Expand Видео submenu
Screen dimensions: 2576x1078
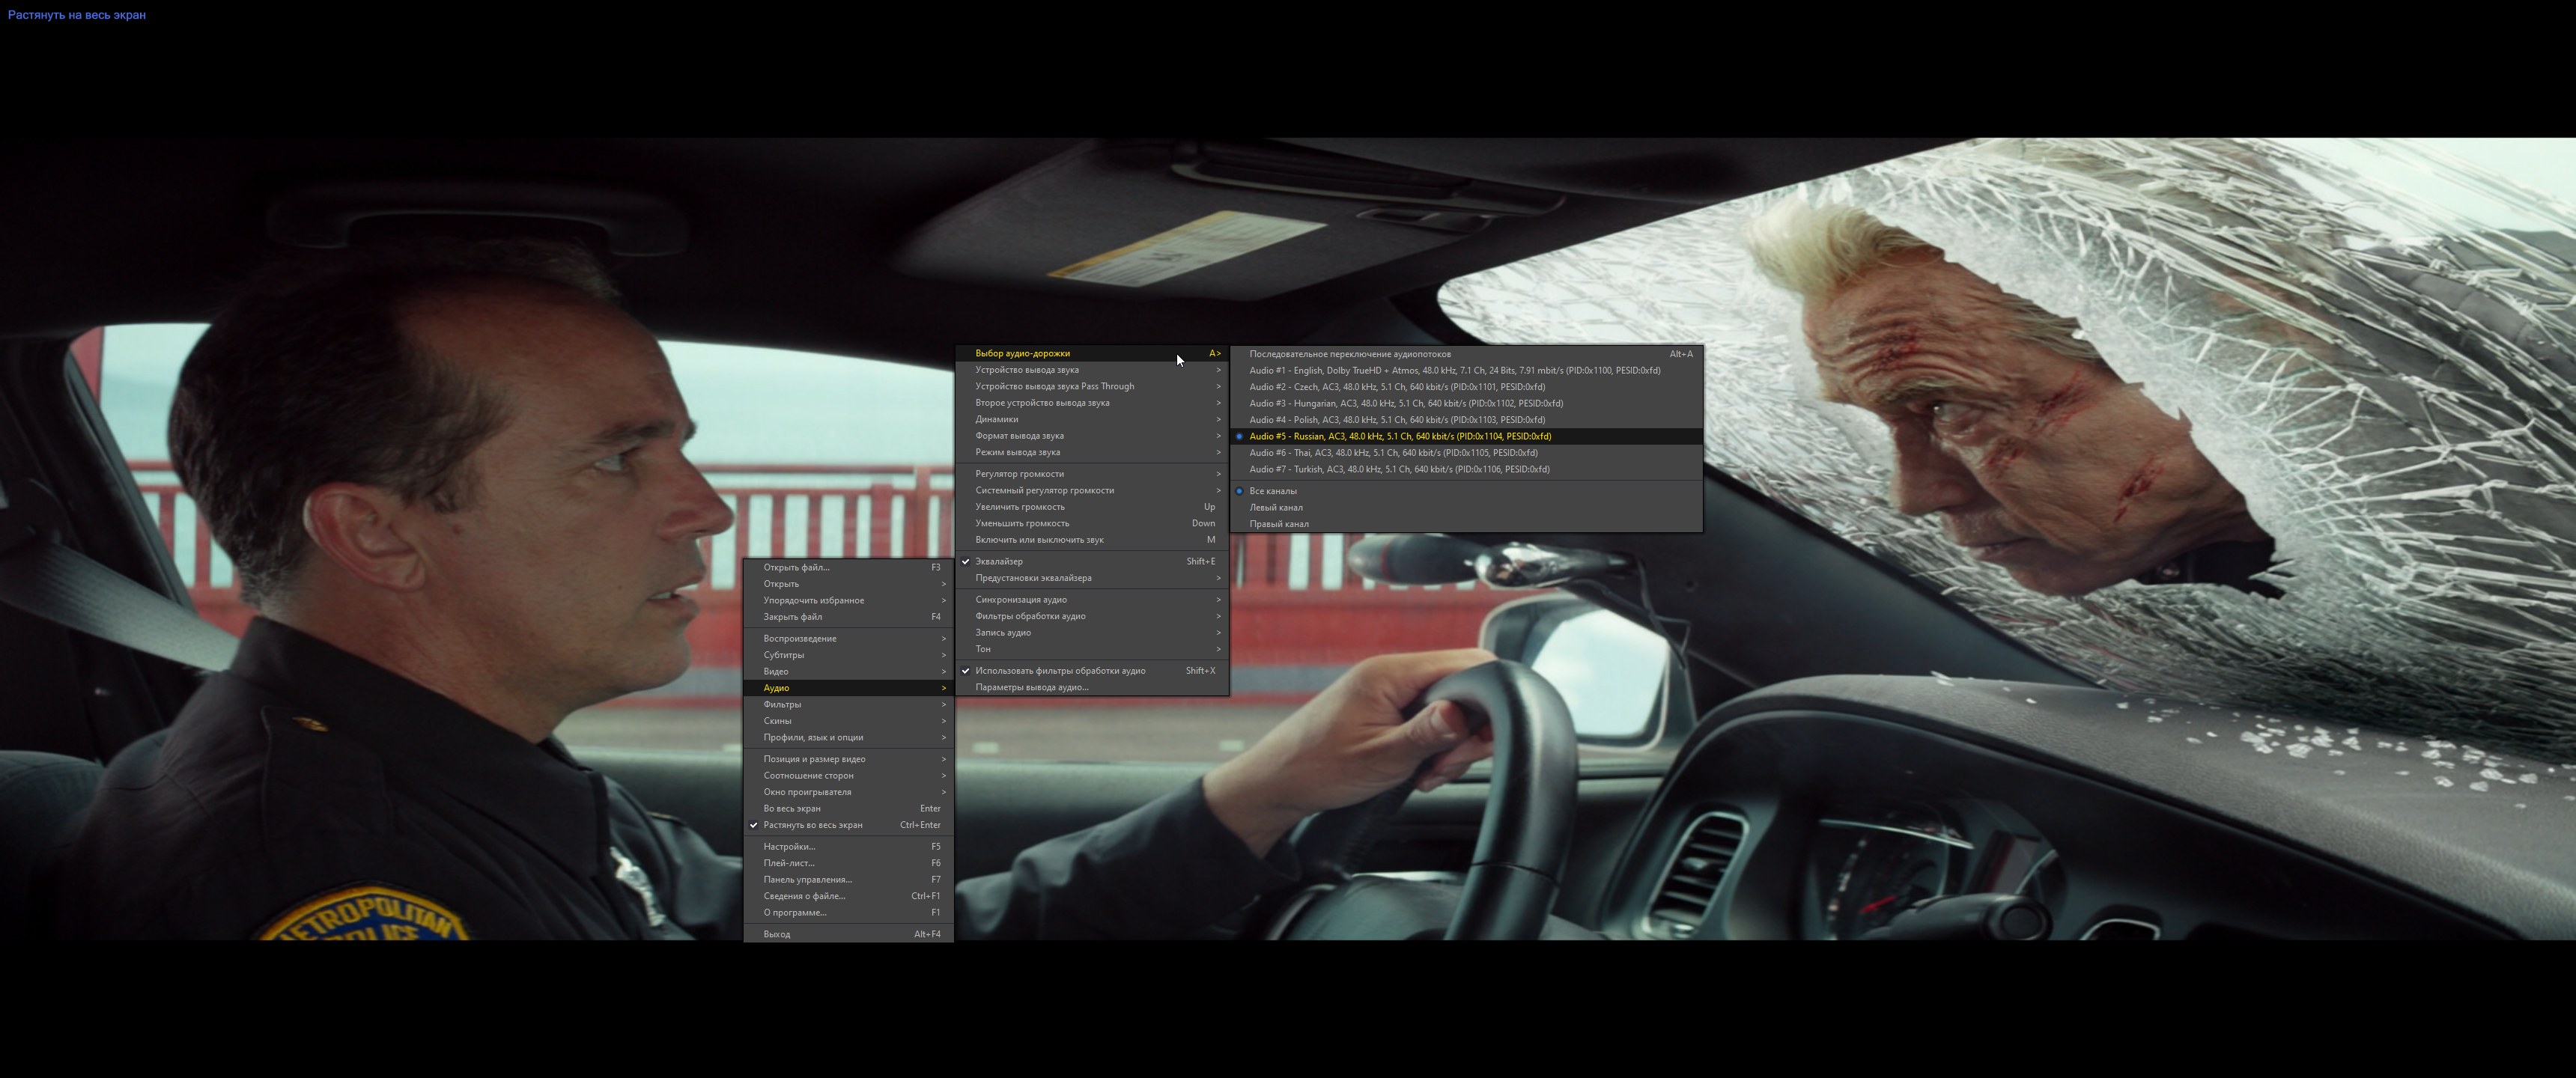[x=848, y=672]
